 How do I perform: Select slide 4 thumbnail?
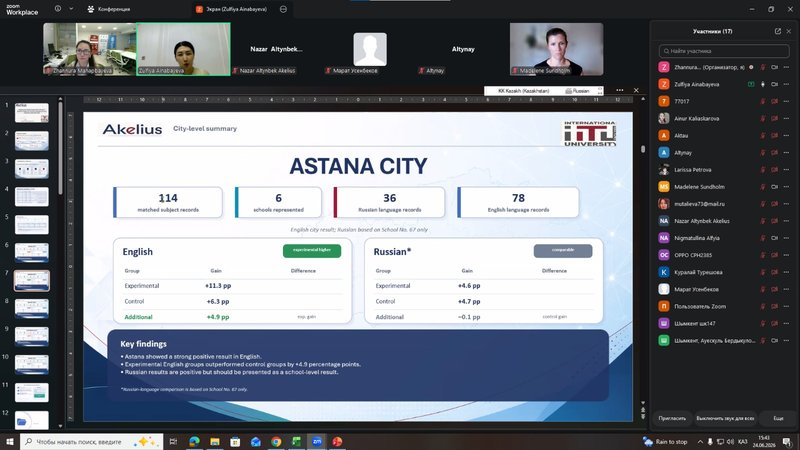(x=32, y=196)
